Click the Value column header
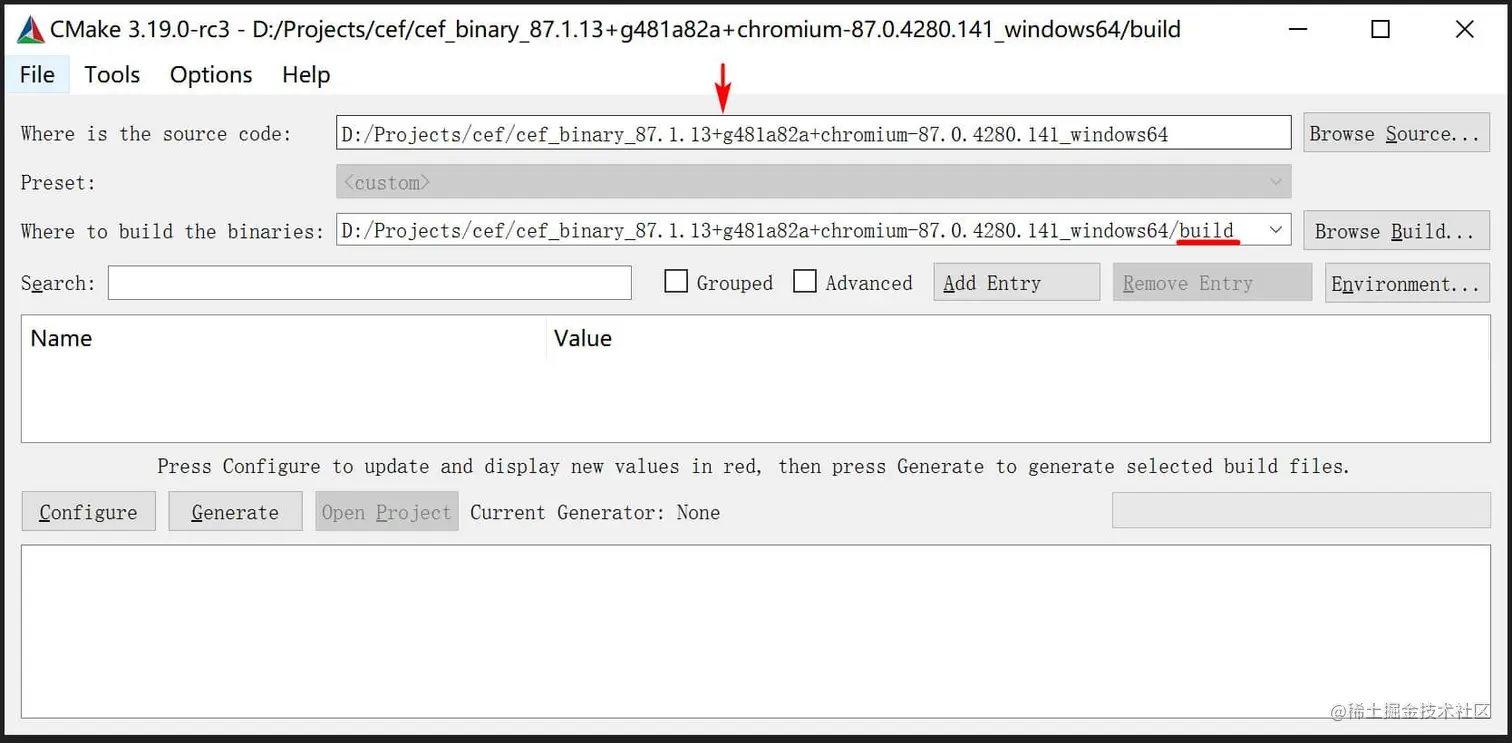Screen dimensions: 1512x743 (583, 338)
